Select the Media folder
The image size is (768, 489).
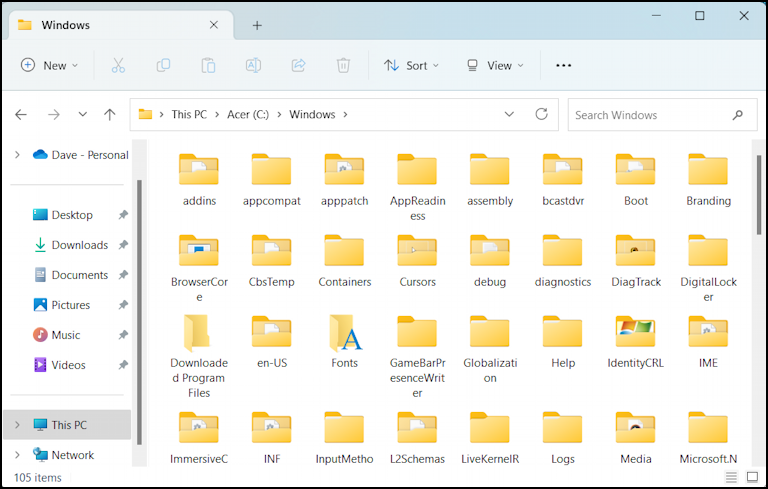(635, 438)
